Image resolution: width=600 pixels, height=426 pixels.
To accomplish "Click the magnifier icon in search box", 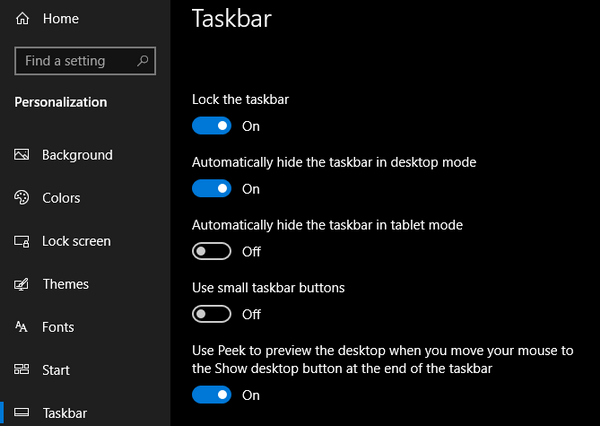I will 143,61.
